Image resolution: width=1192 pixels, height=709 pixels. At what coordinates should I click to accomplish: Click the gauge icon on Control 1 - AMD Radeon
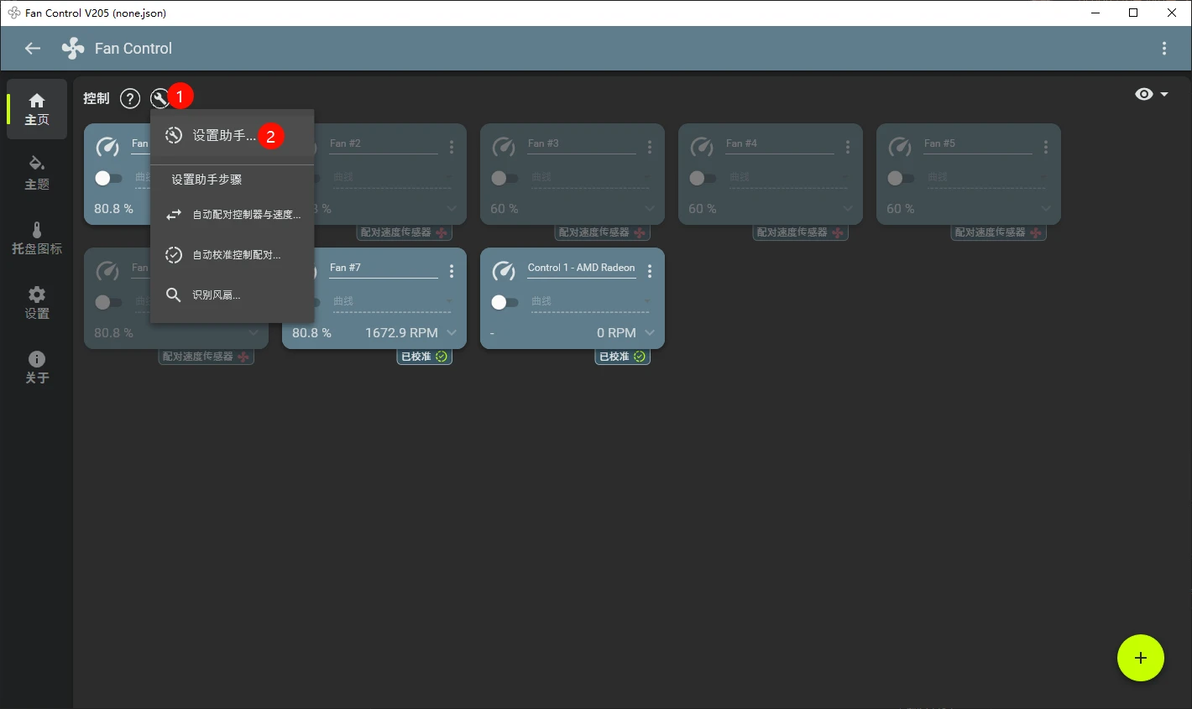click(x=503, y=271)
